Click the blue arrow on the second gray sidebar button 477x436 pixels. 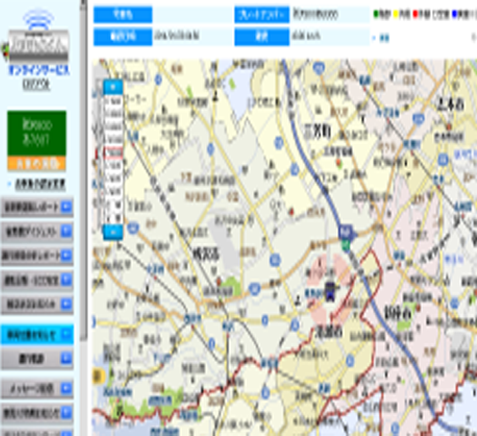coord(66,231)
